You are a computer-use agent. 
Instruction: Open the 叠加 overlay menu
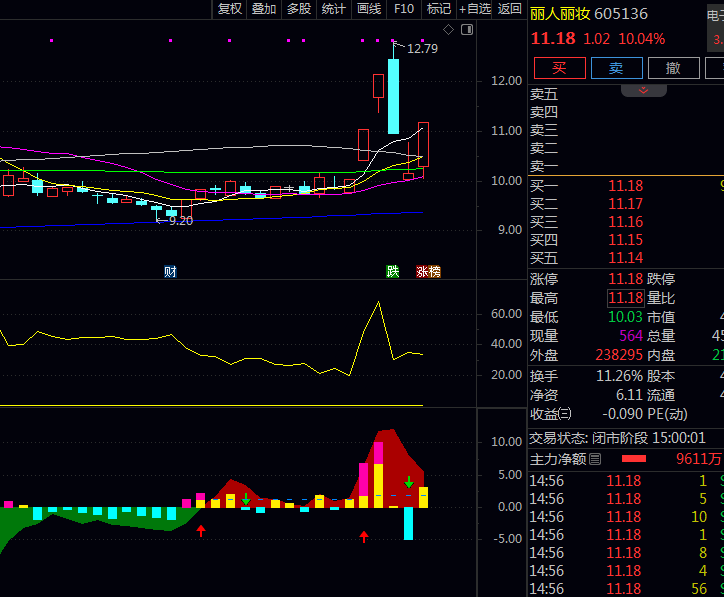[x=264, y=9]
